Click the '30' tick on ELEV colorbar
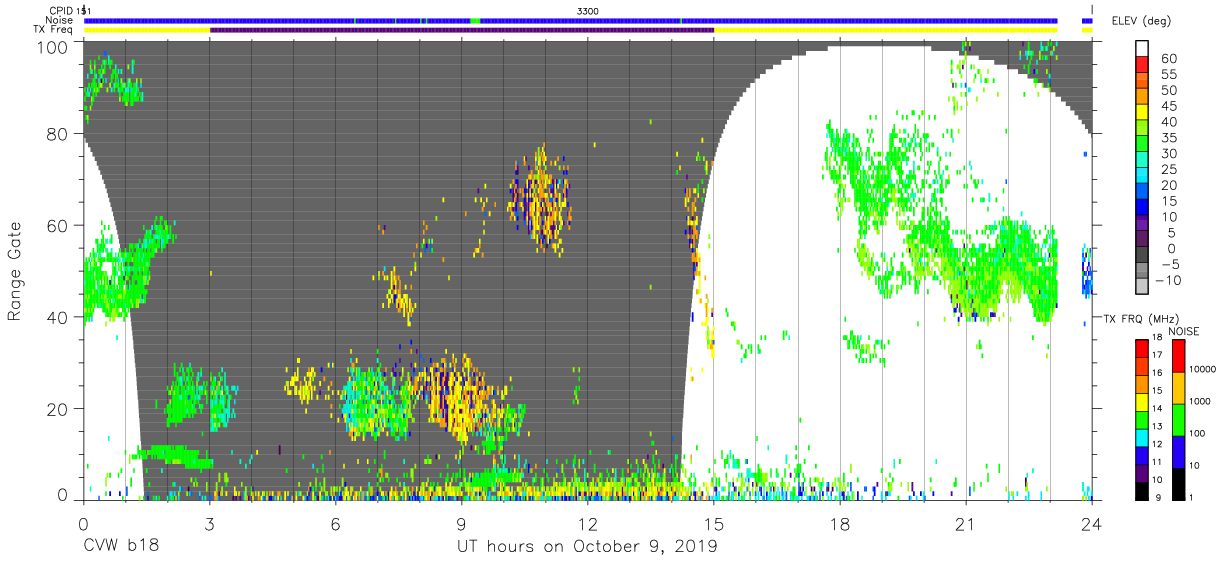The image size is (1228, 567). [1169, 153]
